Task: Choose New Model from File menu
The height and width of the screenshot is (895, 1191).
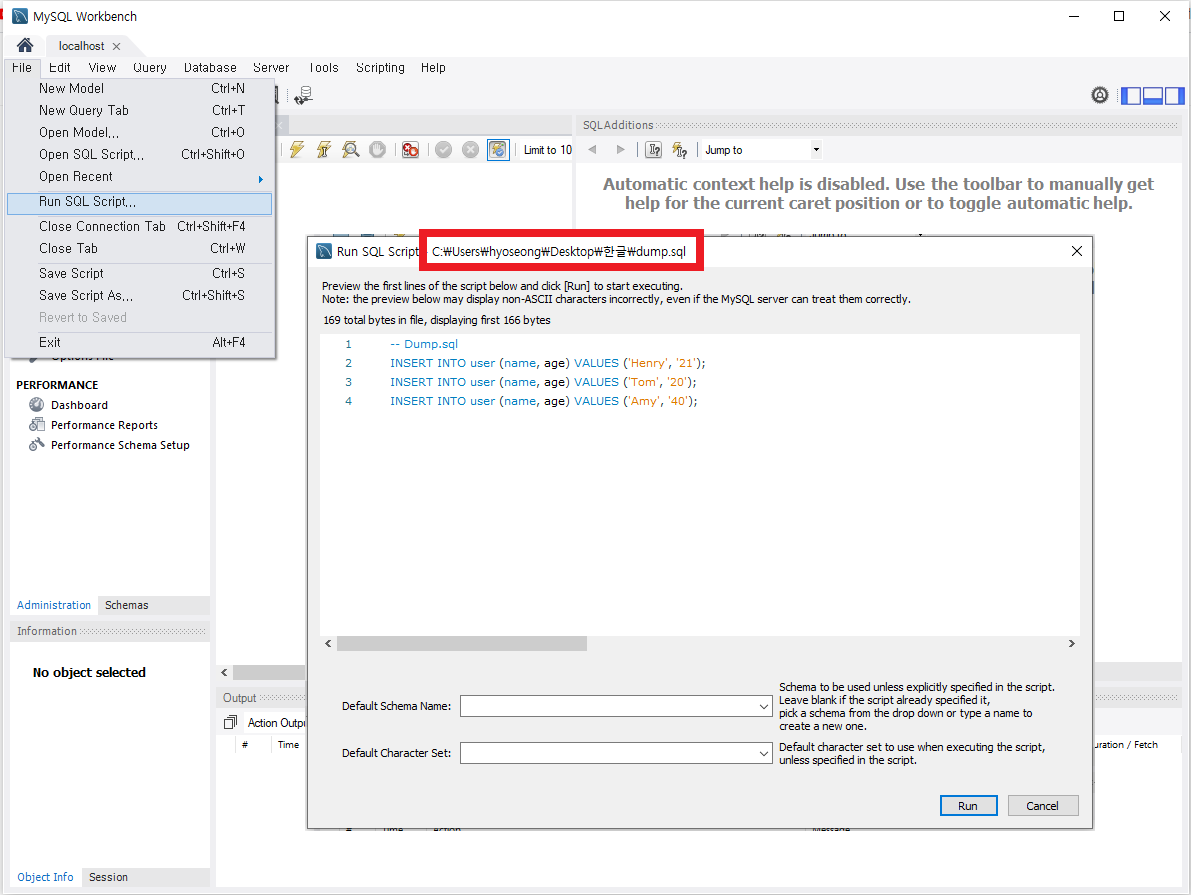Action: pos(140,88)
